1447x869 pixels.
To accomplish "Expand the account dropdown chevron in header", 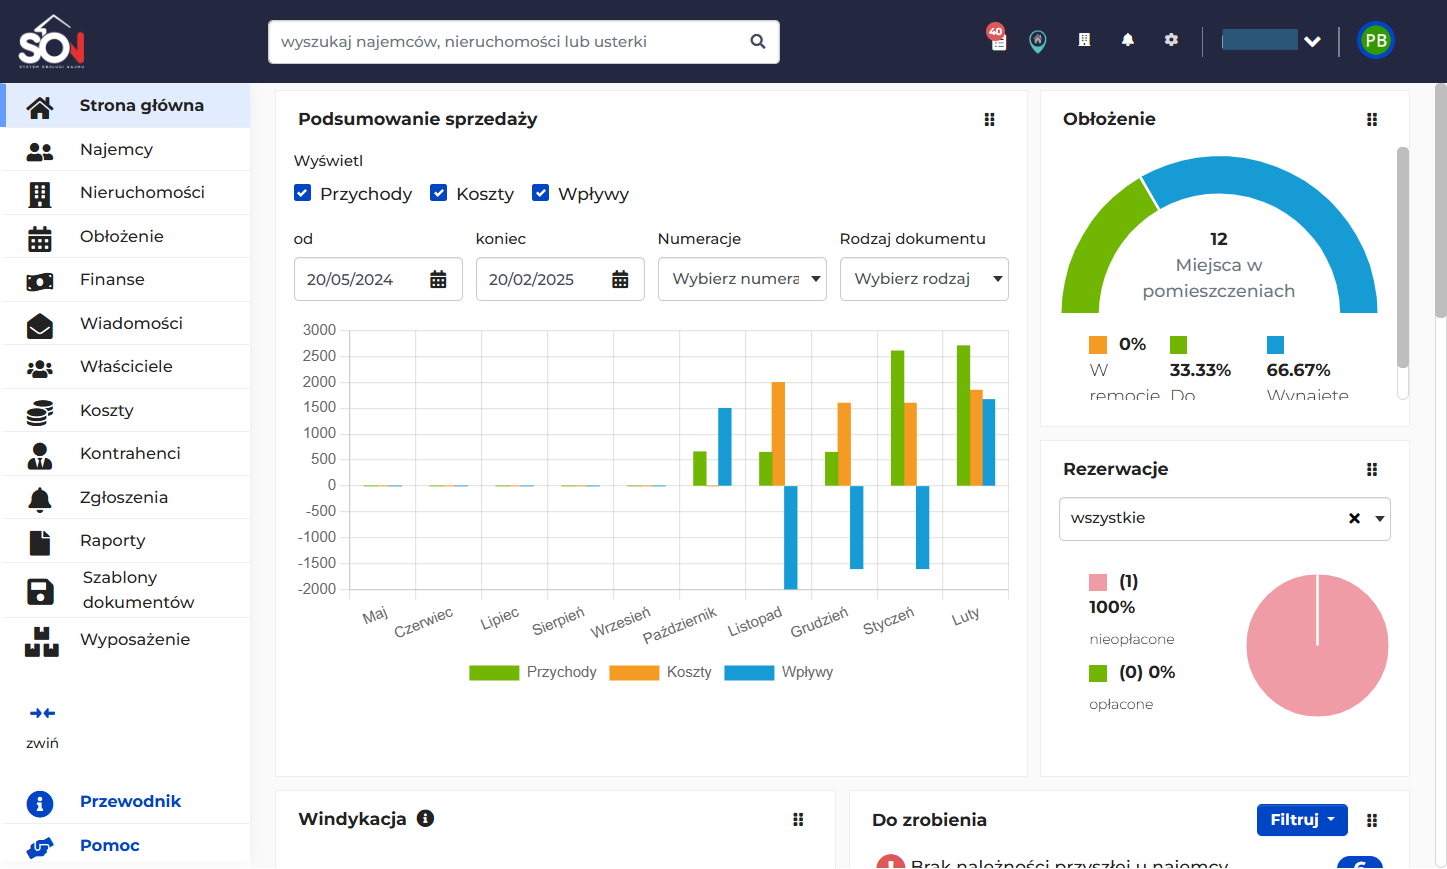I will click(x=1313, y=41).
